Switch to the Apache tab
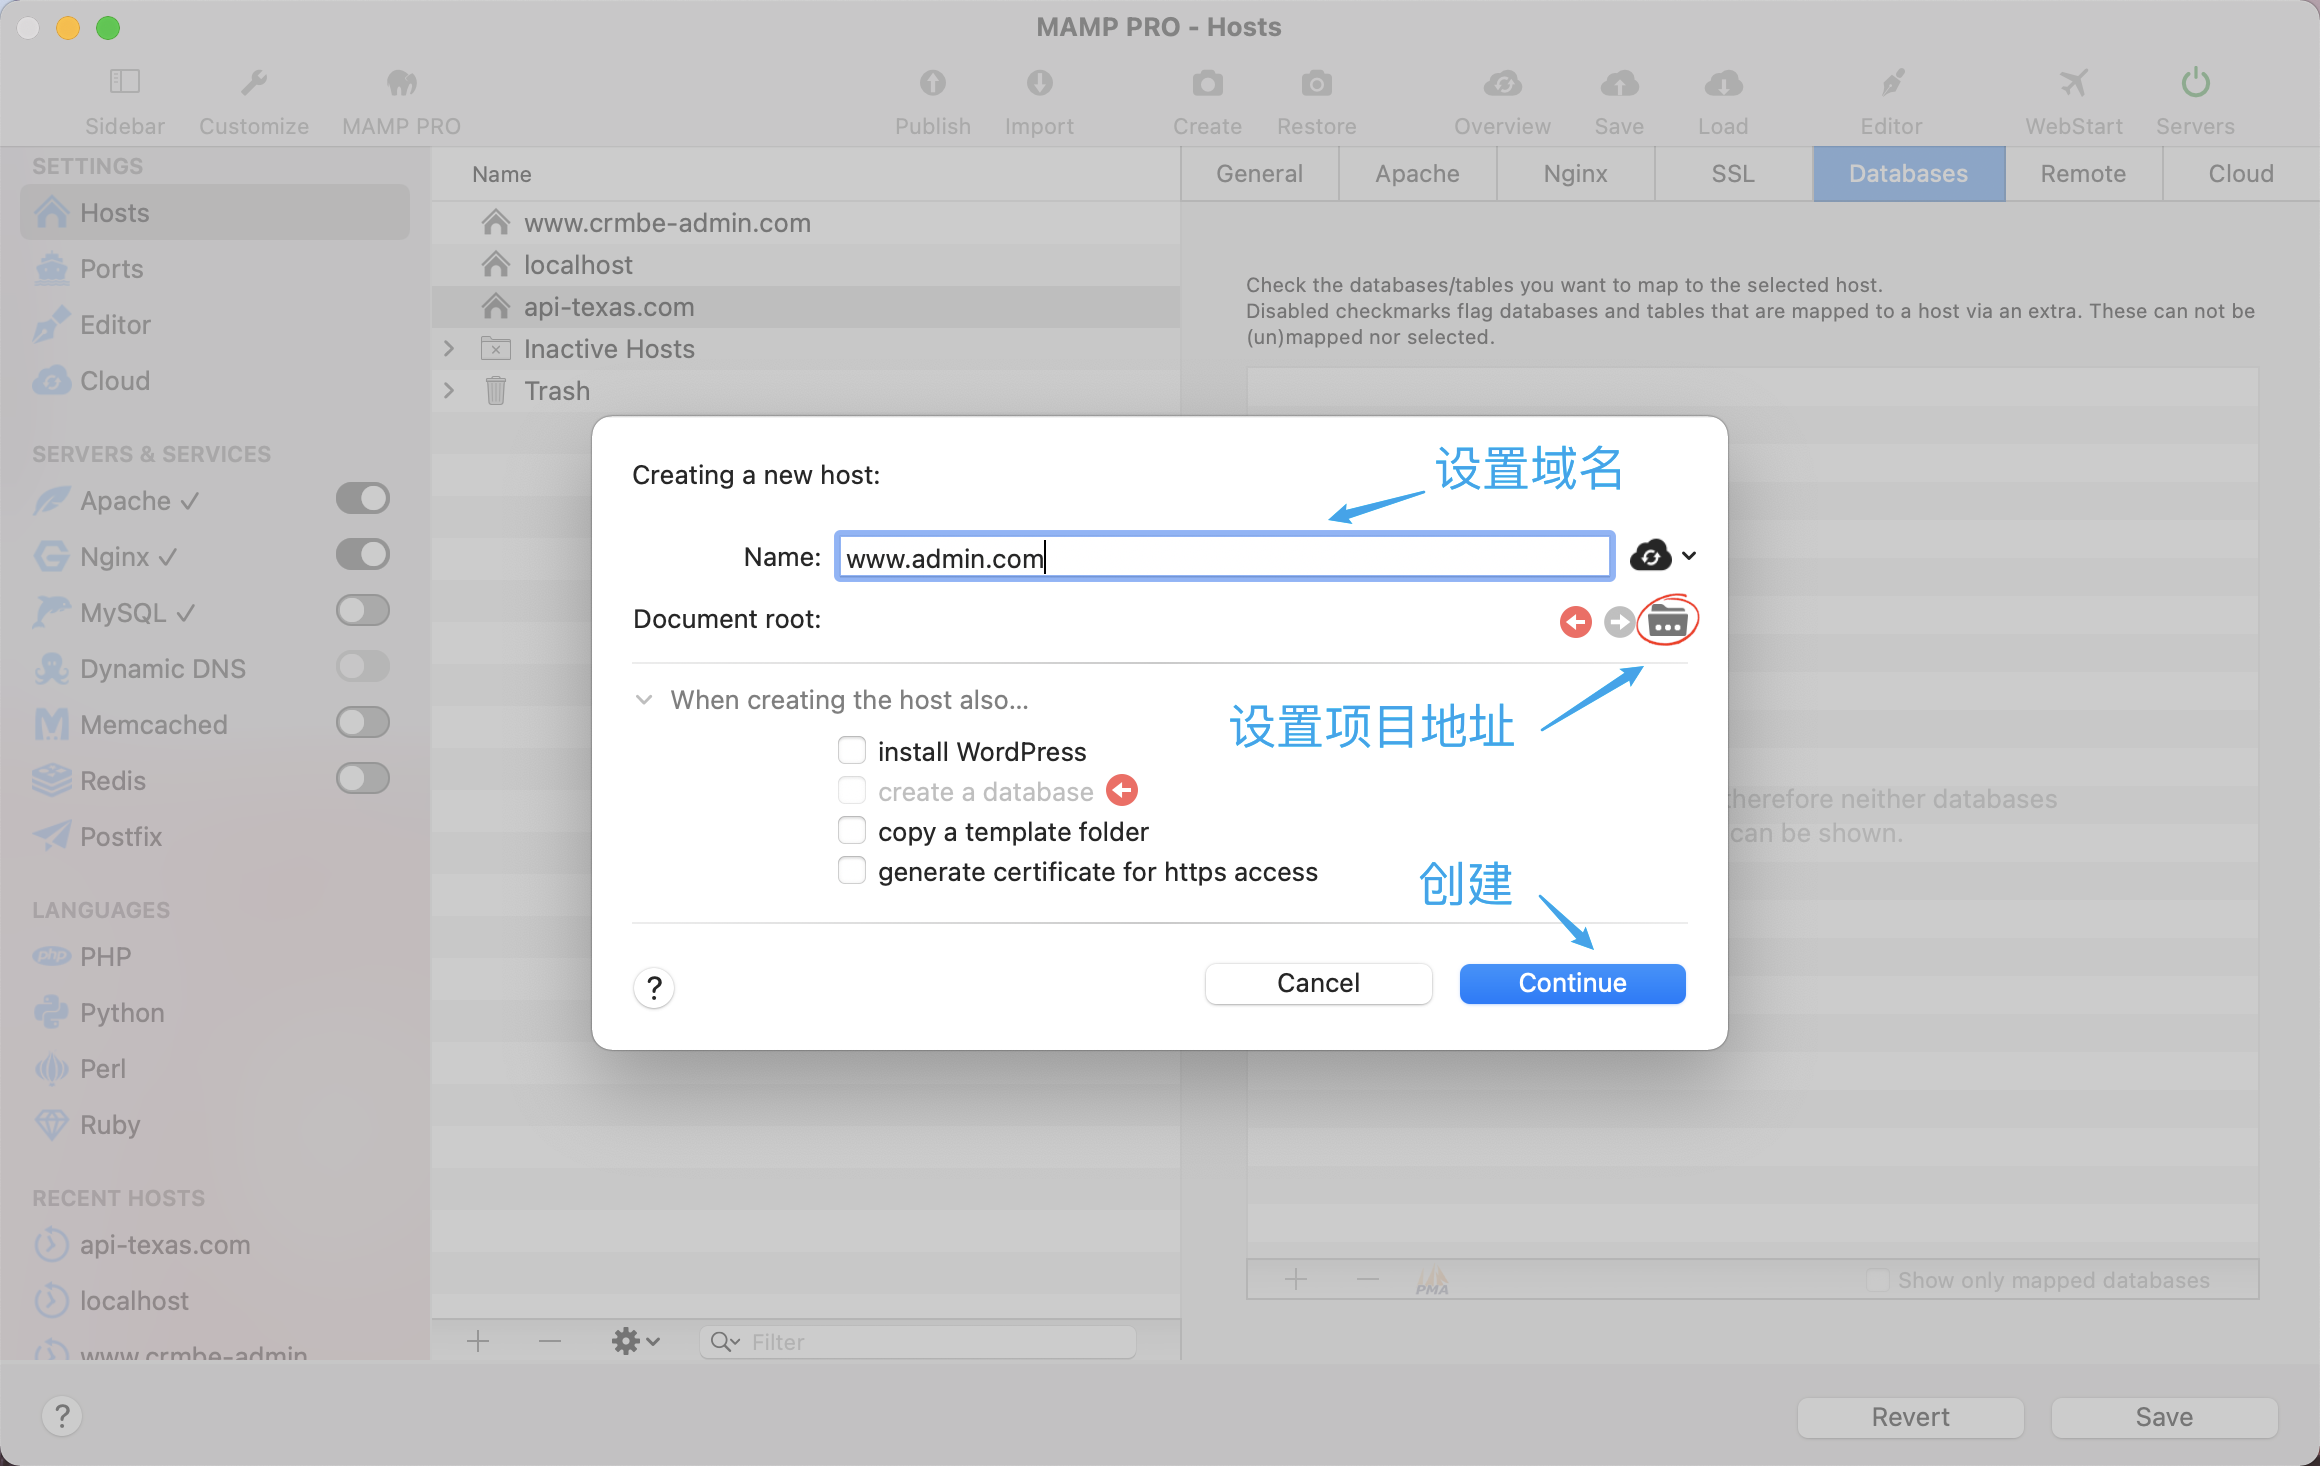Viewport: 2320px width, 1466px height. point(1417,174)
